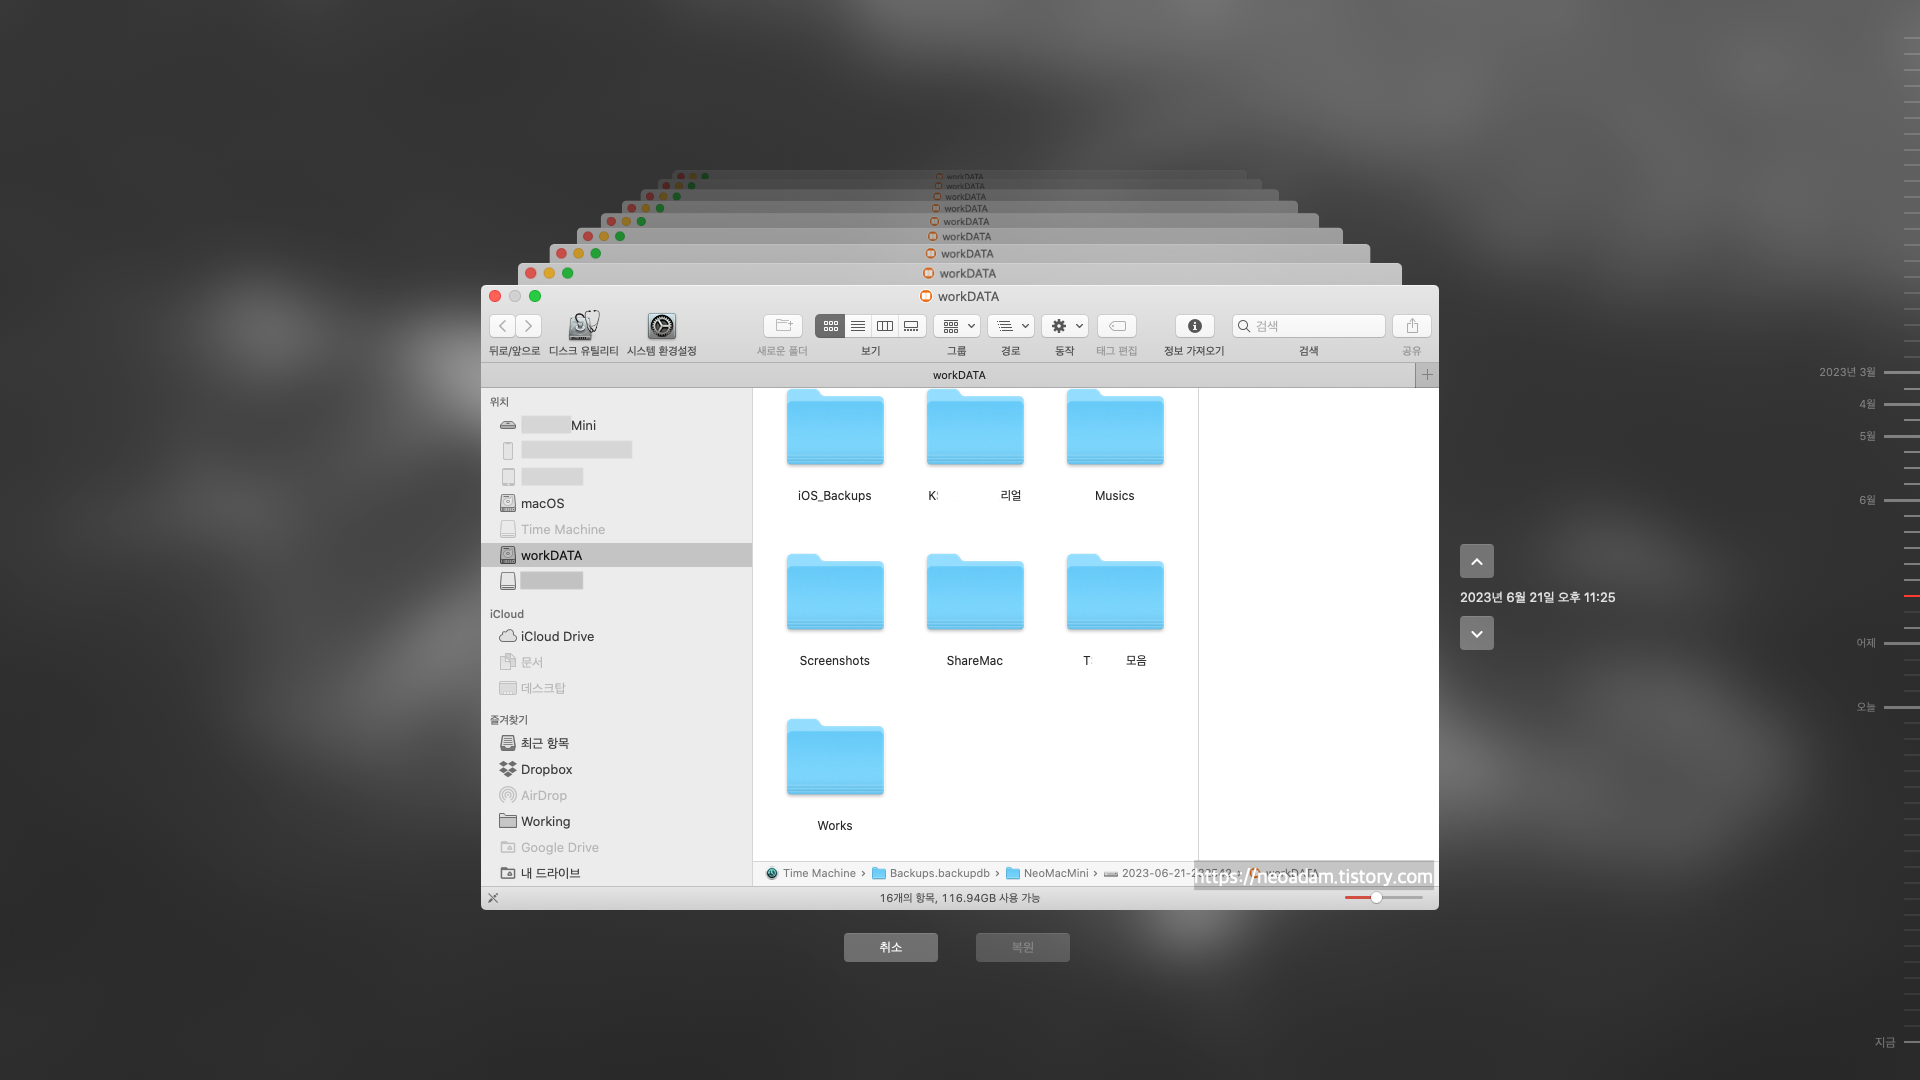Click the Share toolbar icon
The width and height of the screenshot is (1920, 1080).
coord(1412,326)
